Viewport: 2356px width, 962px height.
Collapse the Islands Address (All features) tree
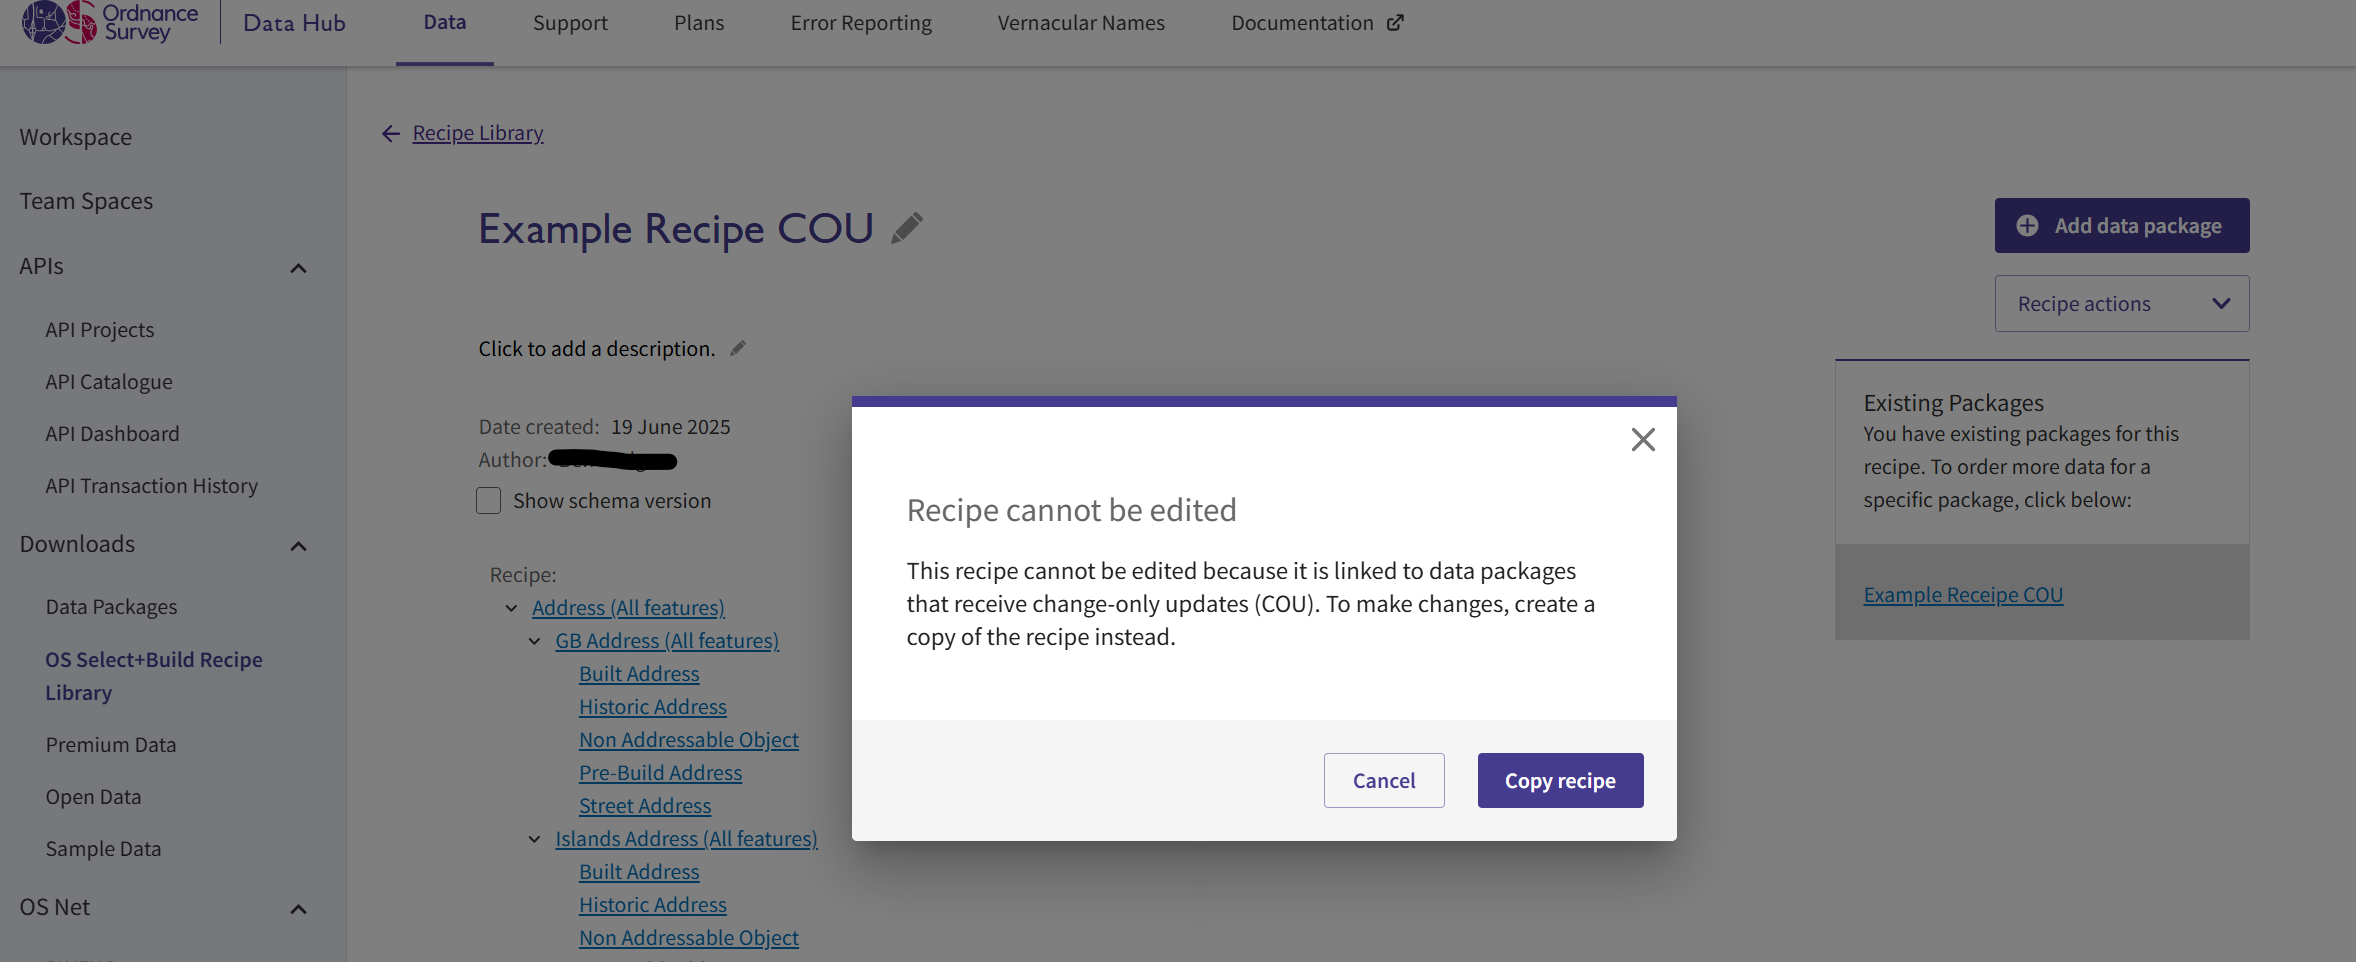(535, 839)
